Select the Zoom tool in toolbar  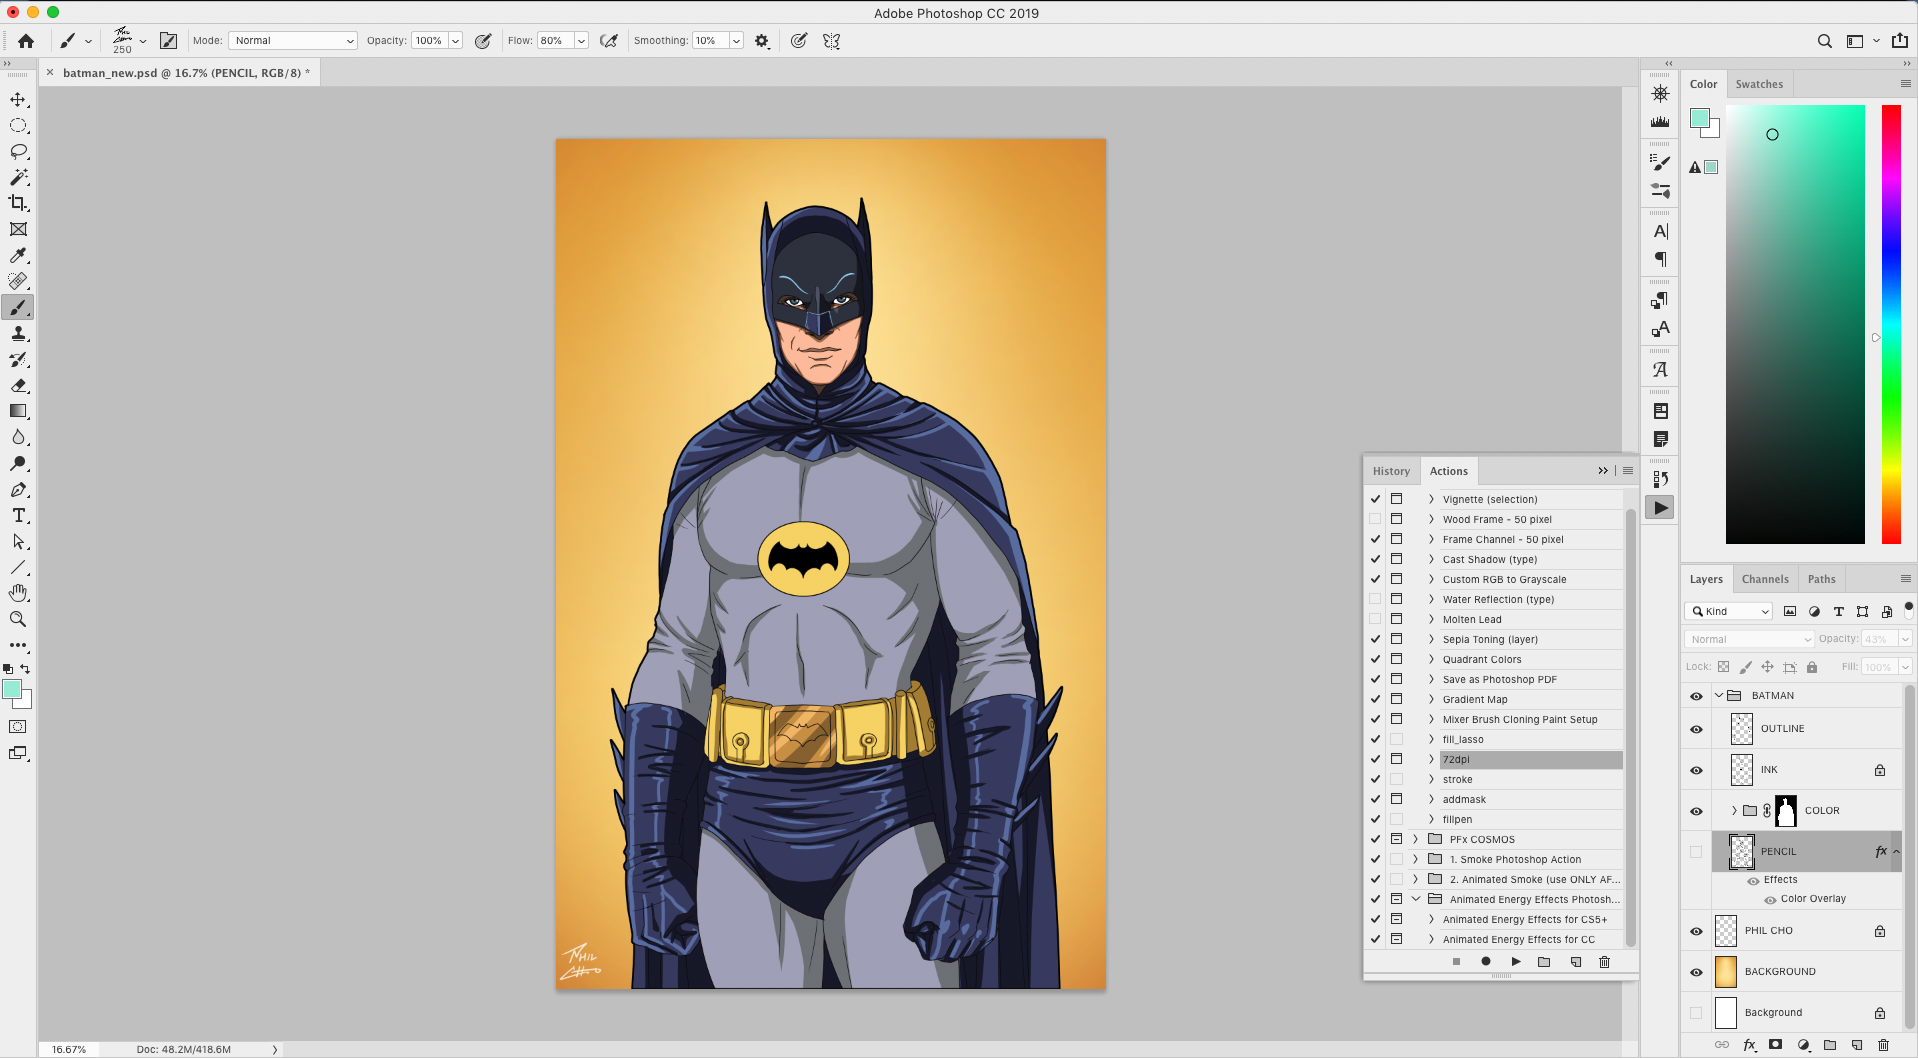pyautogui.click(x=18, y=619)
